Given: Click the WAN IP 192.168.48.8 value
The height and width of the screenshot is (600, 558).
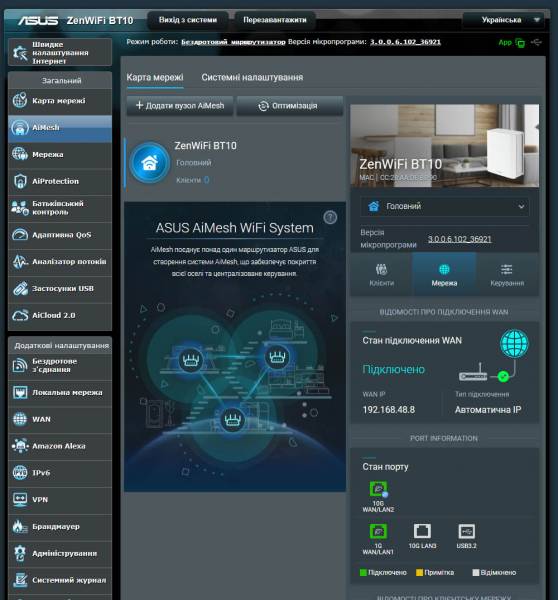Looking at the screenshot, I should (x=388, y=410).
